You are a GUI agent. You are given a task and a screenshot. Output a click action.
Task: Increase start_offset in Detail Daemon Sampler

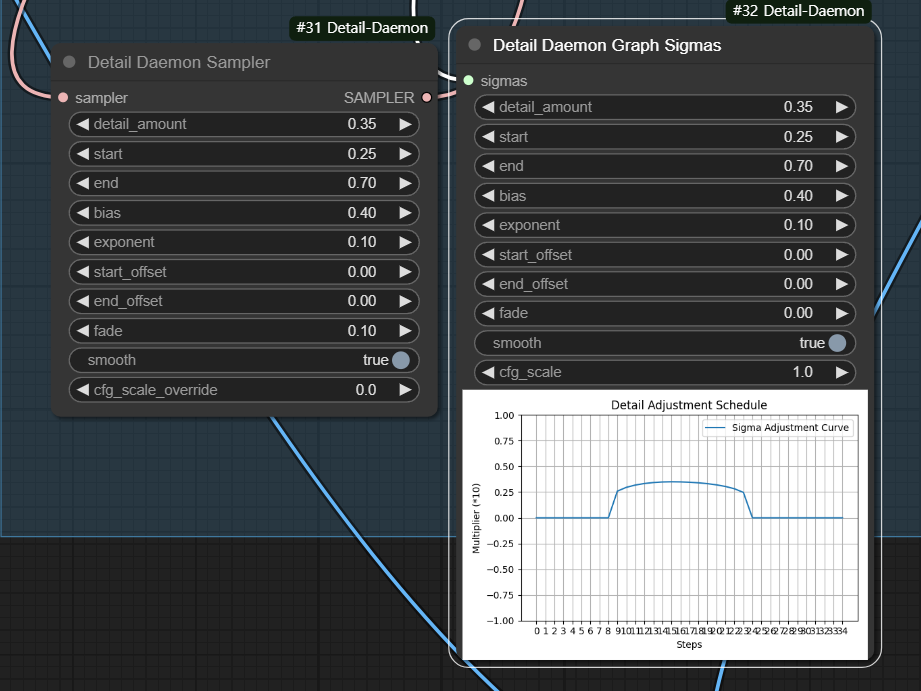click(x=405, y=271)
